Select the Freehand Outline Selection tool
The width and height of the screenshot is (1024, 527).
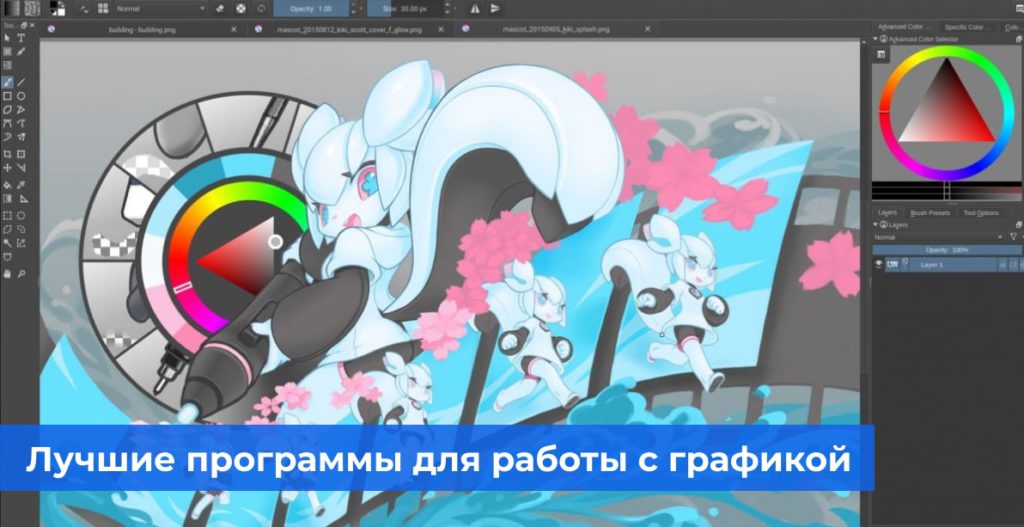click(x=21, y=229)
